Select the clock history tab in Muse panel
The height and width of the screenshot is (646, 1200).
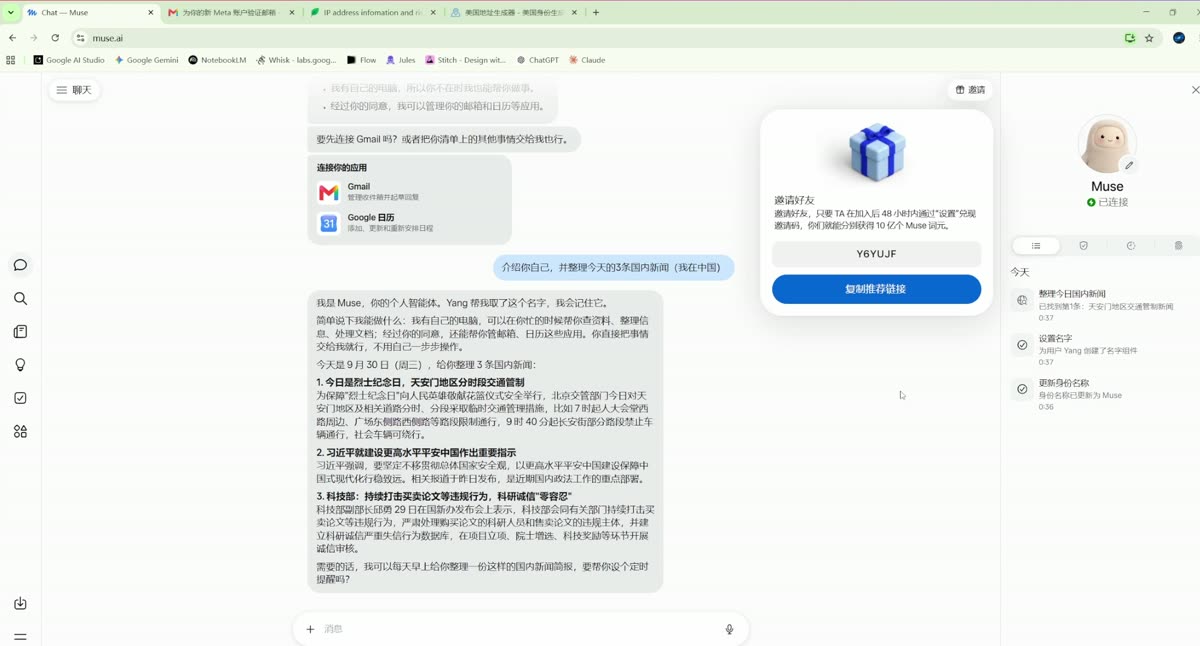coord(1131,245)
